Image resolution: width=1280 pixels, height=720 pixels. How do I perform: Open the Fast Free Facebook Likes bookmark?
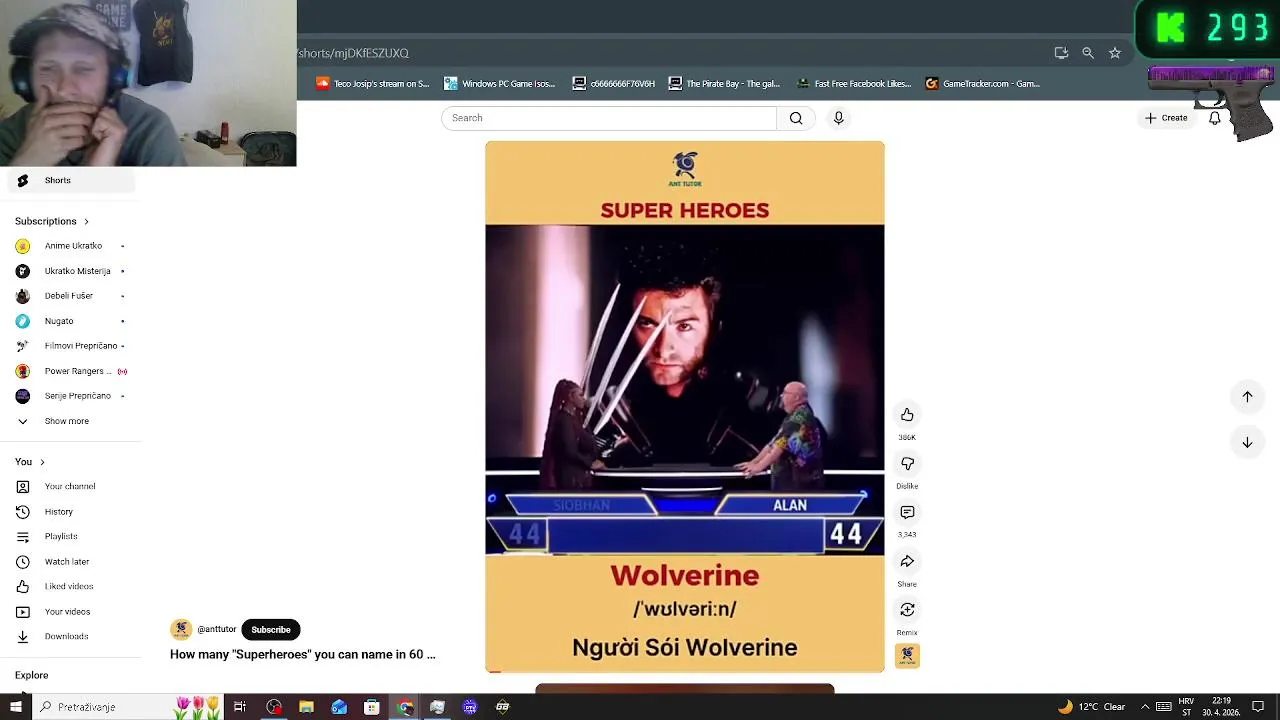click(x=854, y=84)
